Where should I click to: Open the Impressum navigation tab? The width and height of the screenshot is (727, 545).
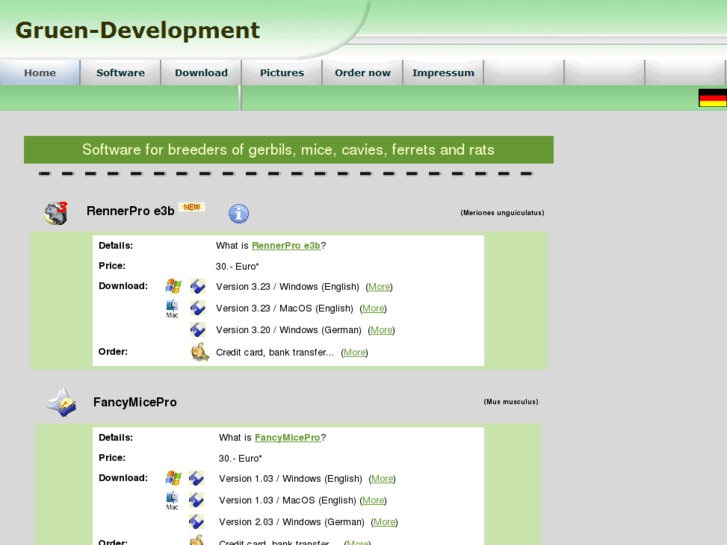[443, 72]
